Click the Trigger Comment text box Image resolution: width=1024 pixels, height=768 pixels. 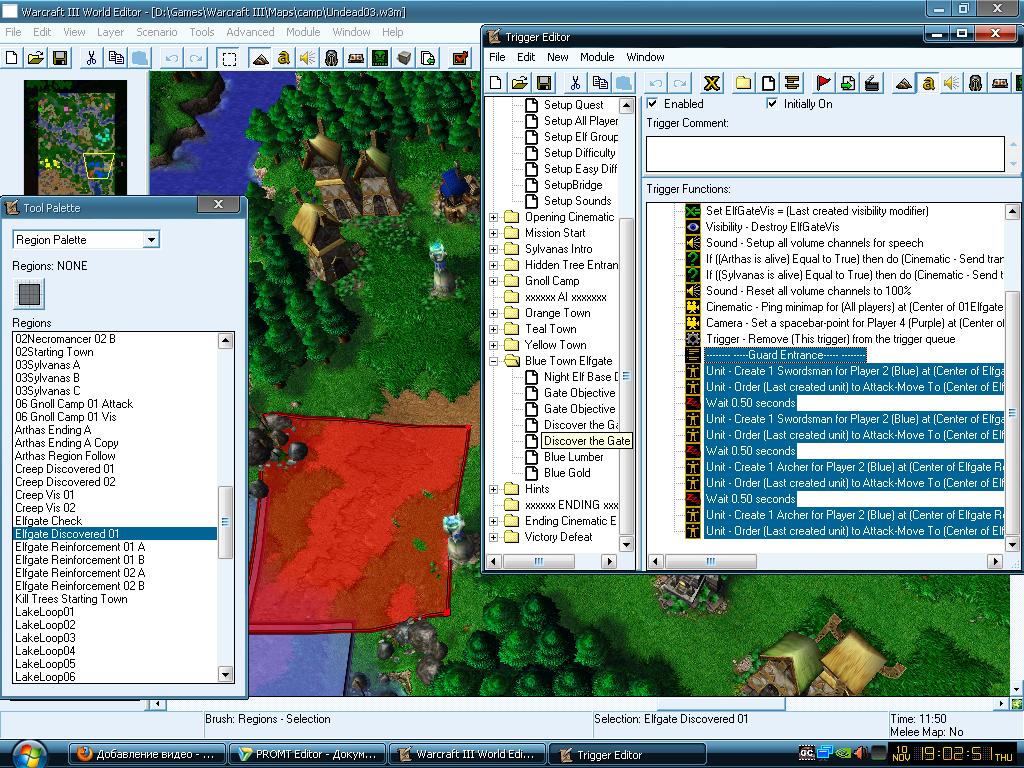(824, 154)
